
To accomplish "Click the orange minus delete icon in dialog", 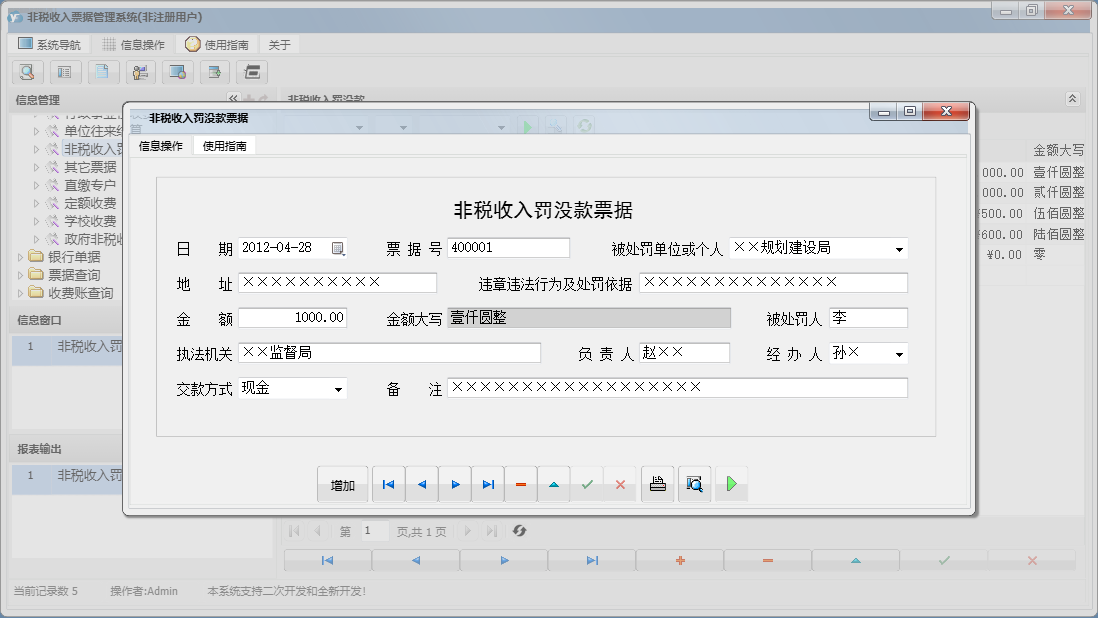I will tap(521, 485).
